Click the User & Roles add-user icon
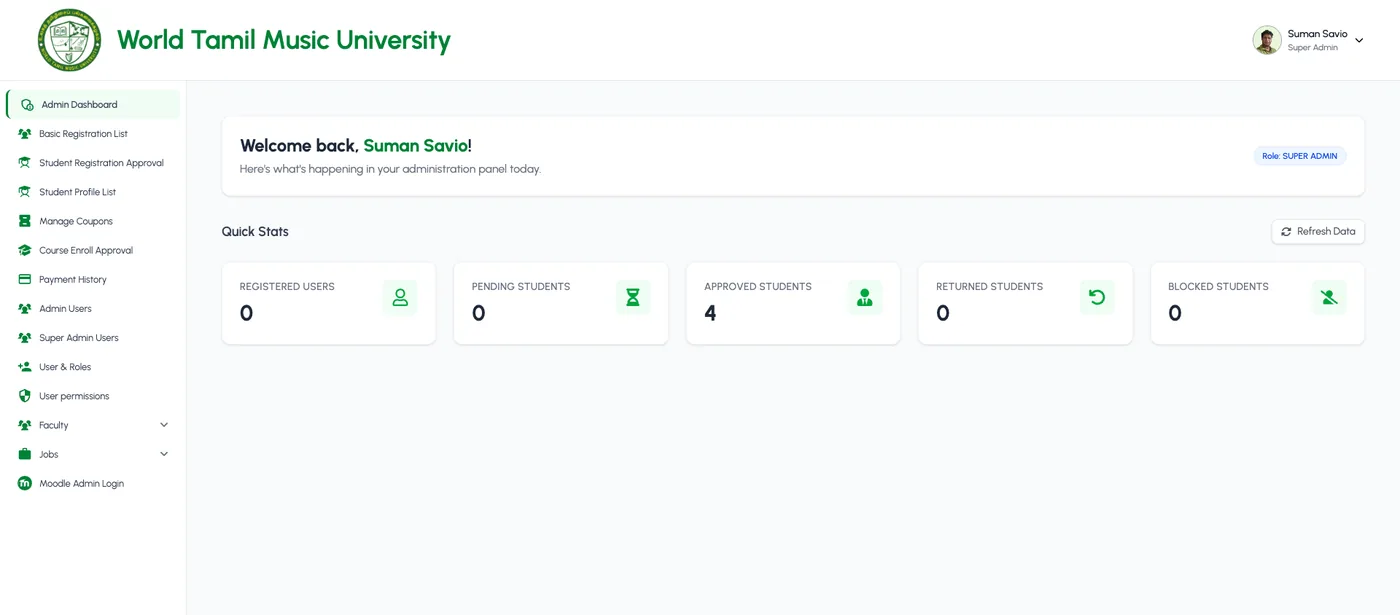 [x=25, y=367]
